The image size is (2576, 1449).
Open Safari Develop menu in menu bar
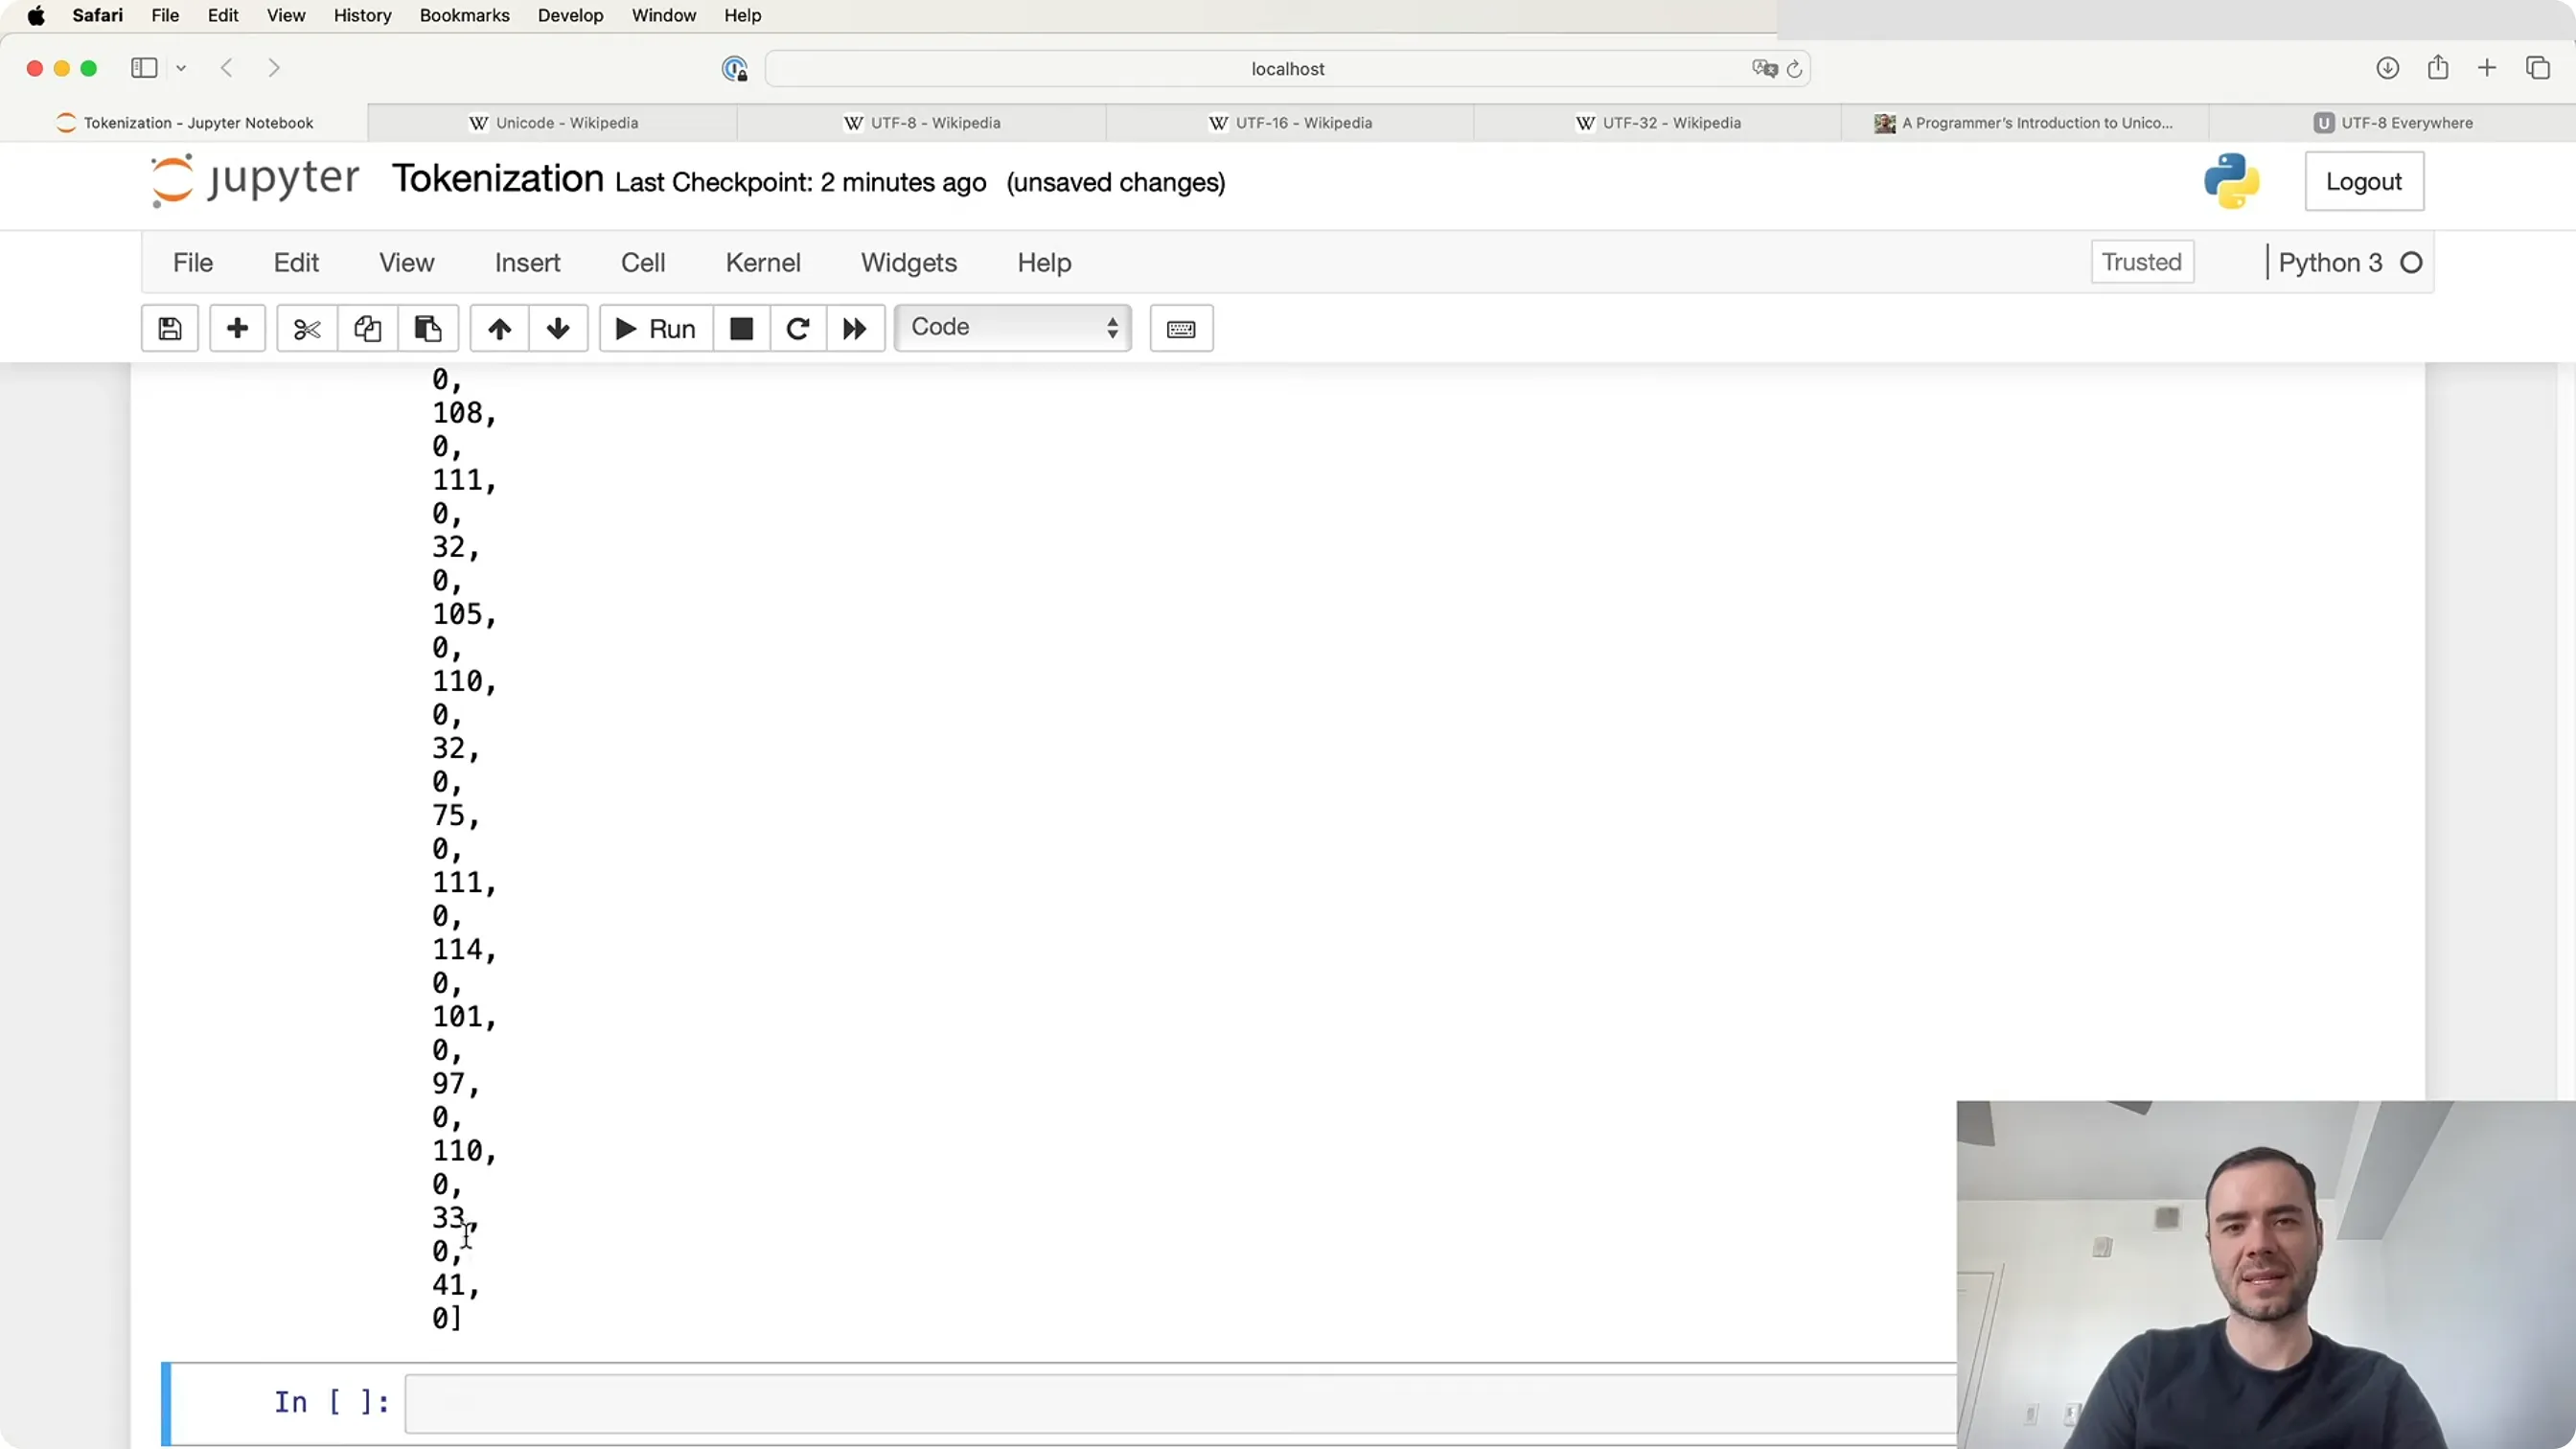pyautogui.click(x=570, y=15)
